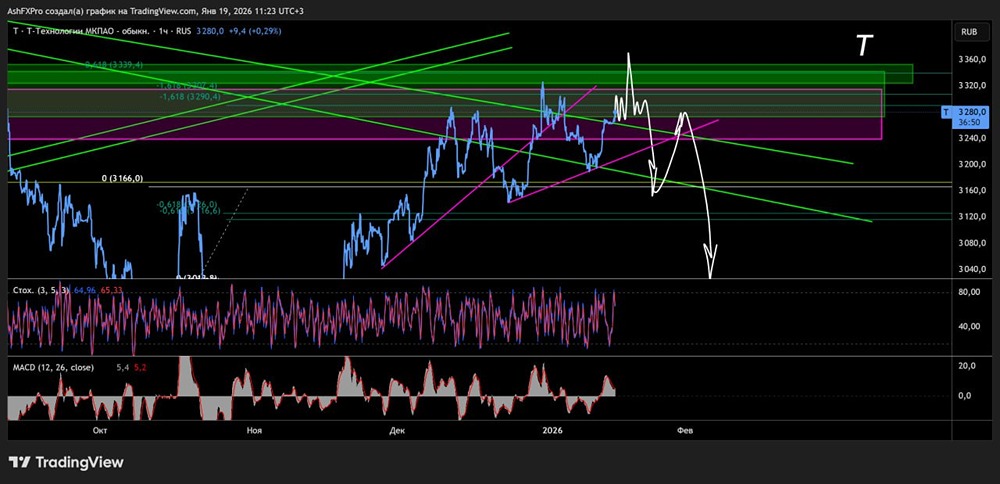Click the MACD signal value 5,2

[139, 367]
